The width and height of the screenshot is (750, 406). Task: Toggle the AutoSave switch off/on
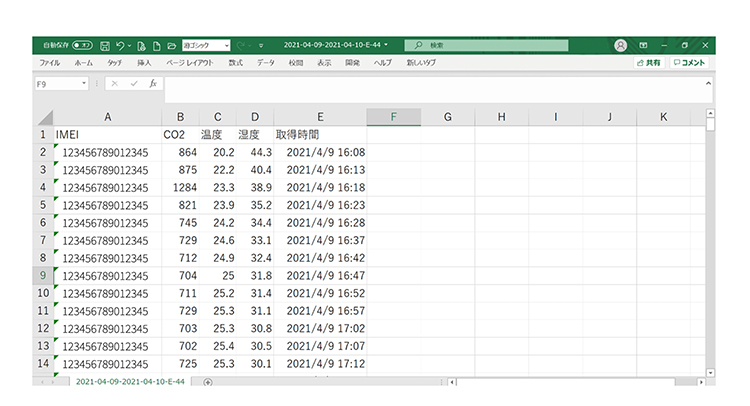tap(82, 45)
